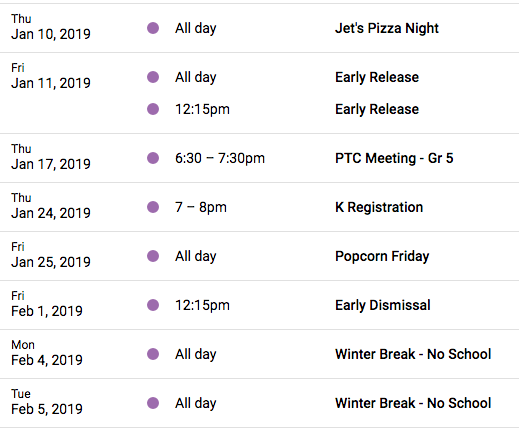Select the Fri Jan 25, 2019 date
The width and height of the screenshot is (519, 428).
[51, 255]
